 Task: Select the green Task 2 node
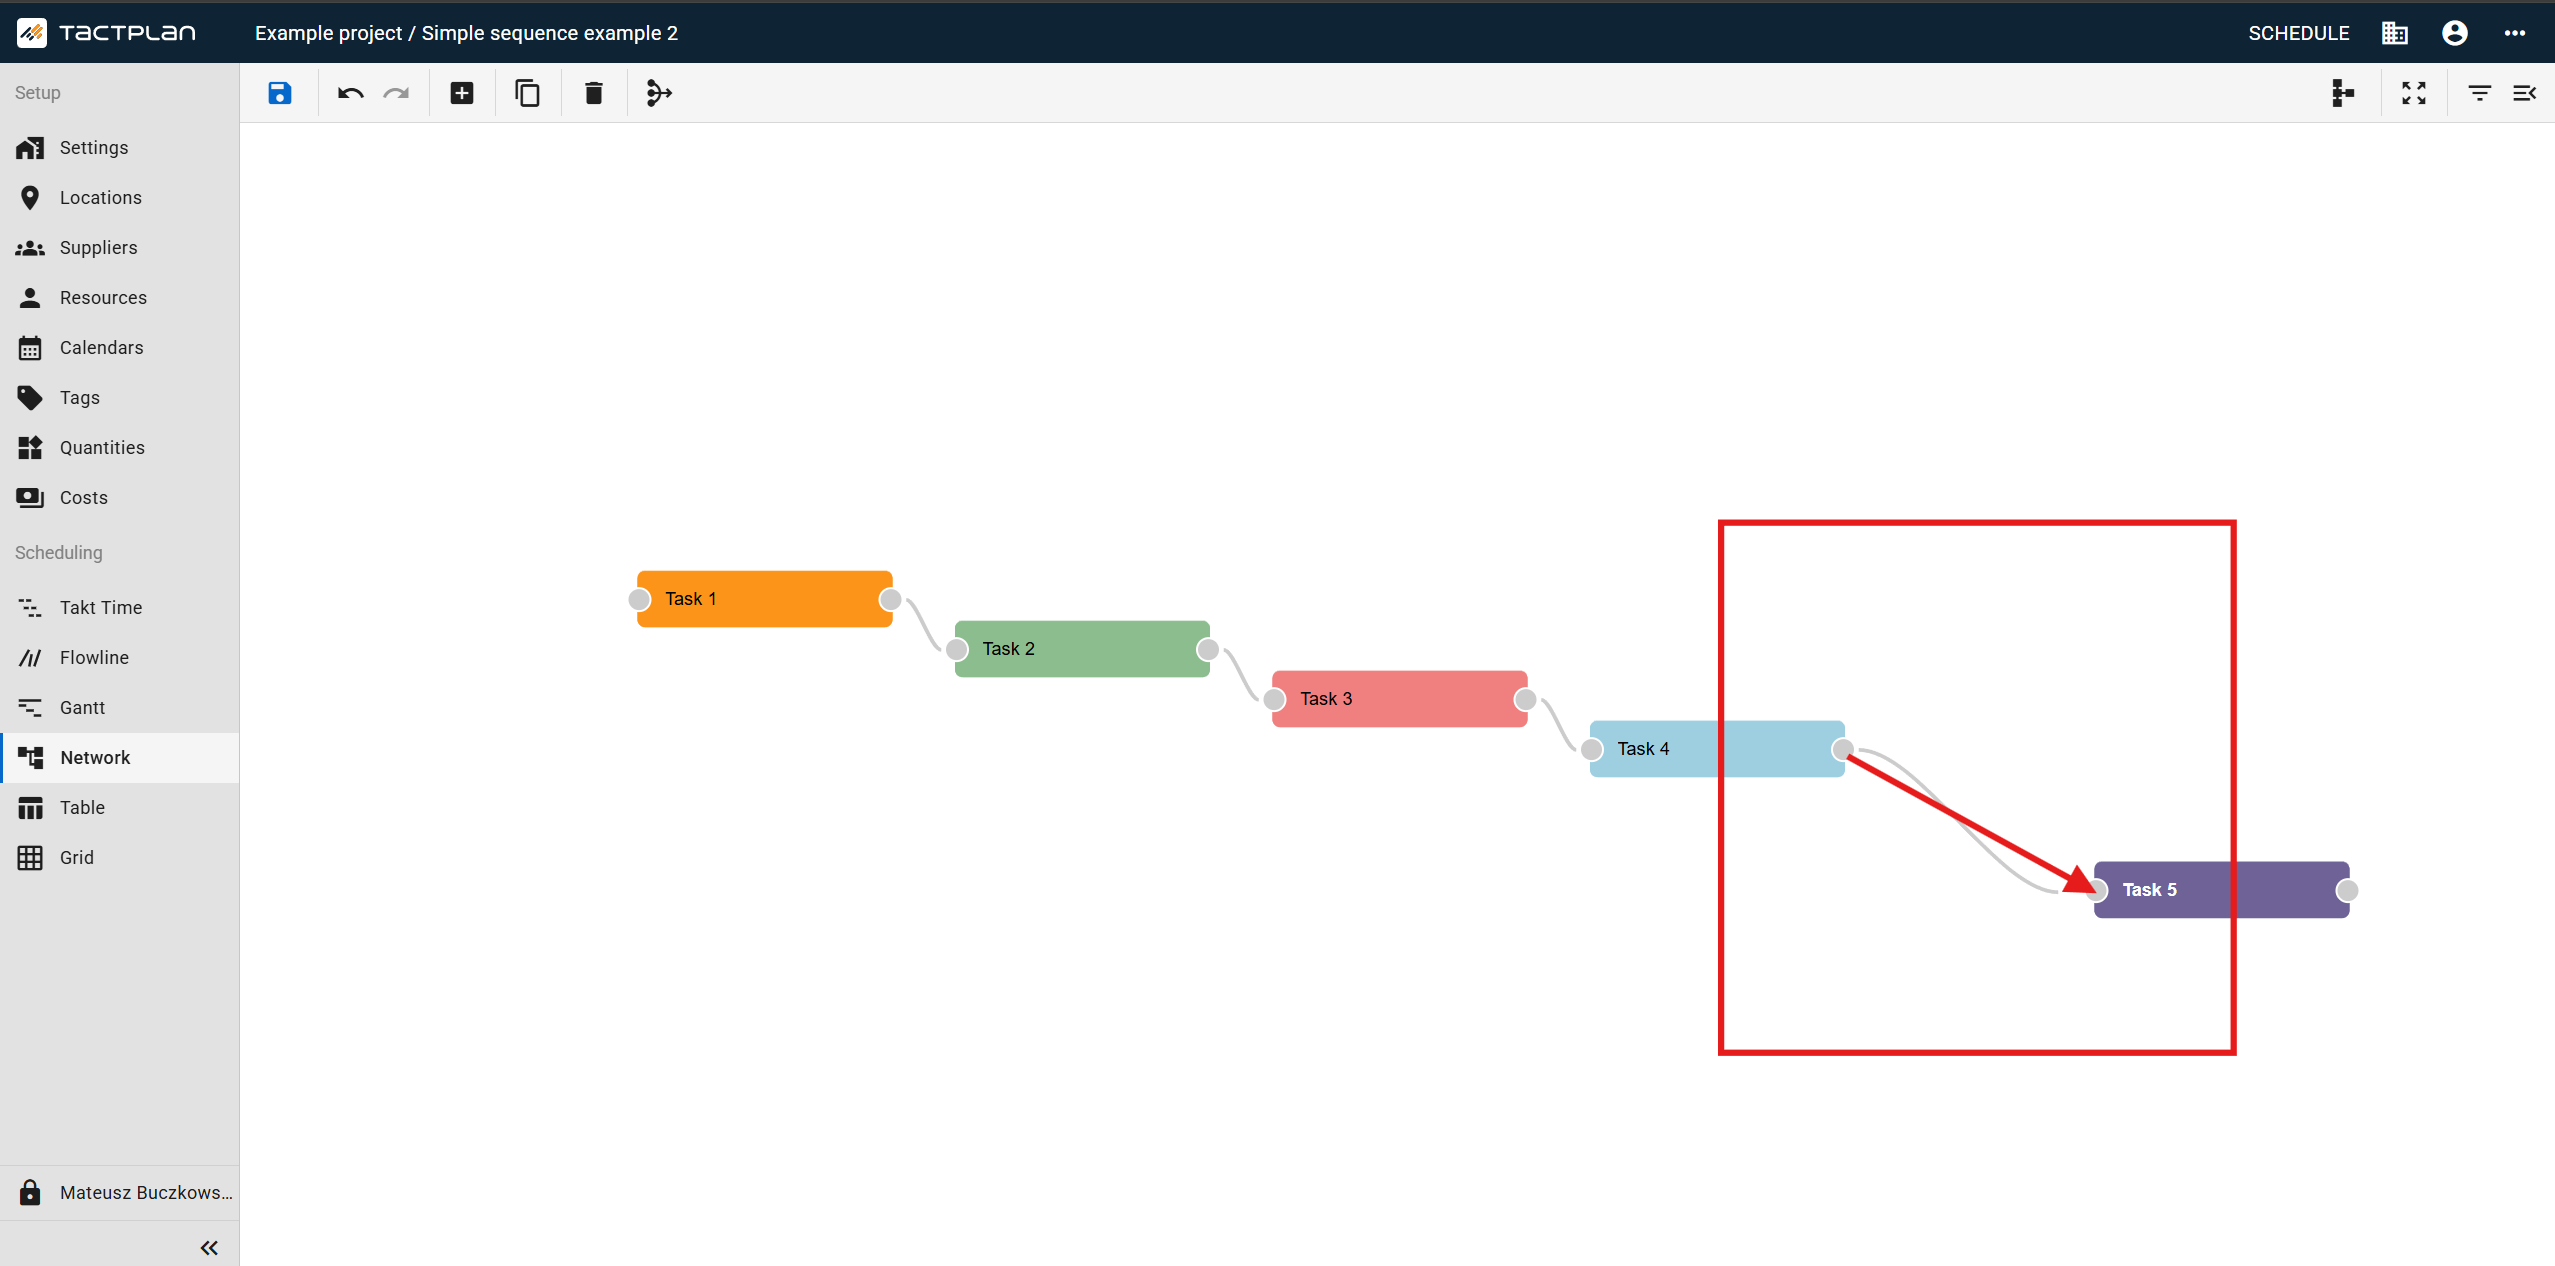coord(1082,649)
